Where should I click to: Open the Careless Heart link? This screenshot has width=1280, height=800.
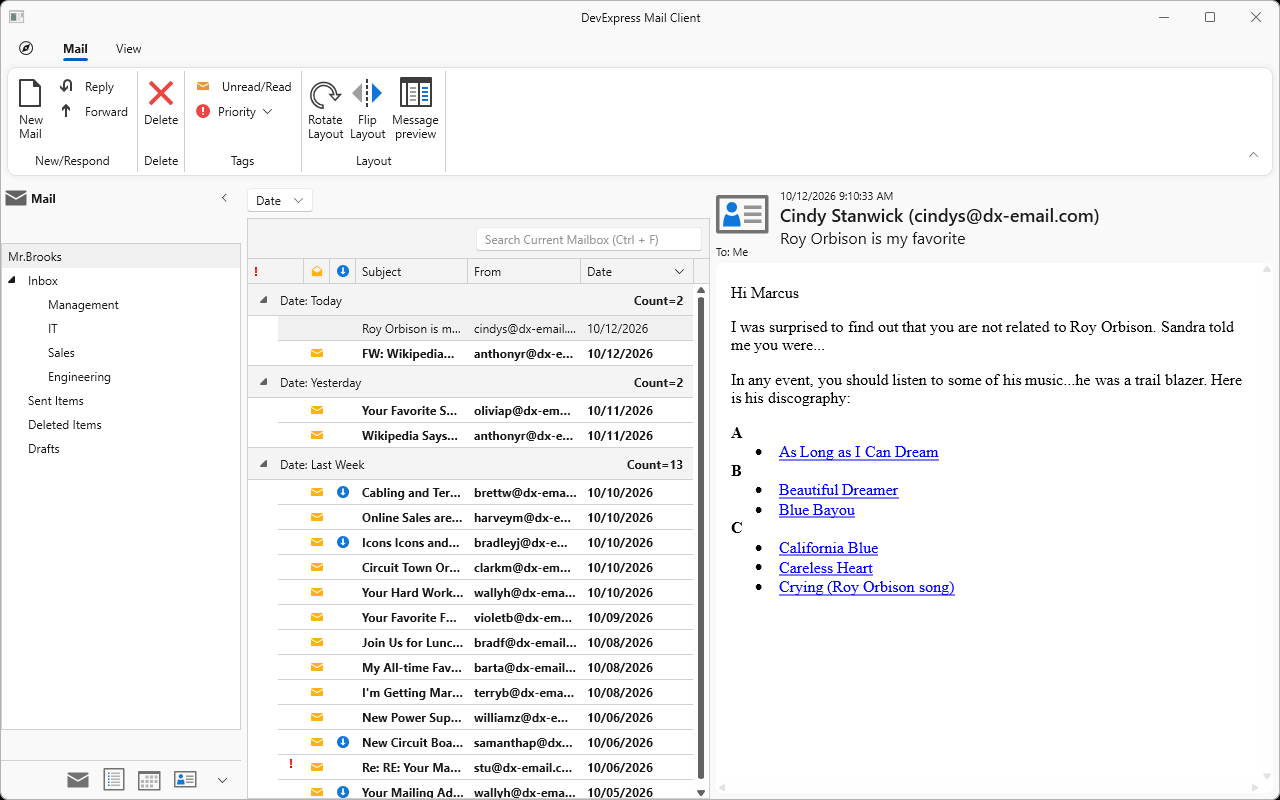pyautogui.click(x=826, y=568)
